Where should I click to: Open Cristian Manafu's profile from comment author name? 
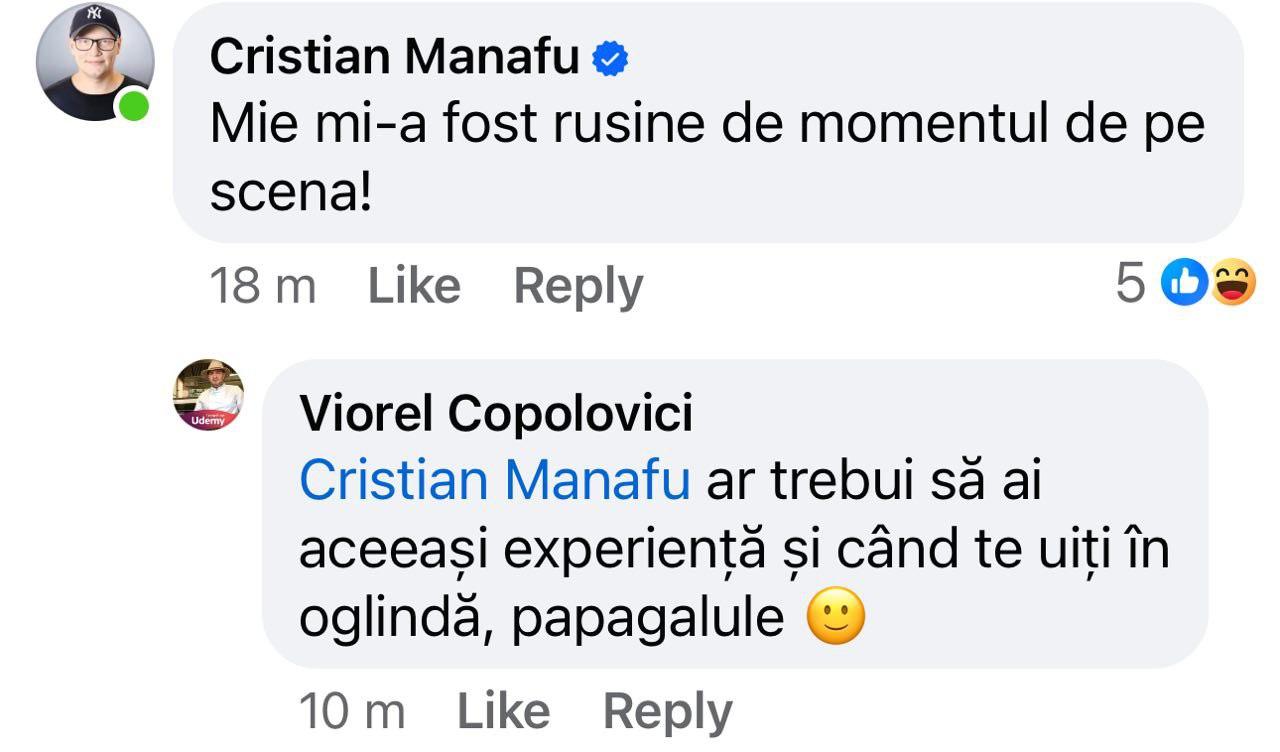click(394, 58)
